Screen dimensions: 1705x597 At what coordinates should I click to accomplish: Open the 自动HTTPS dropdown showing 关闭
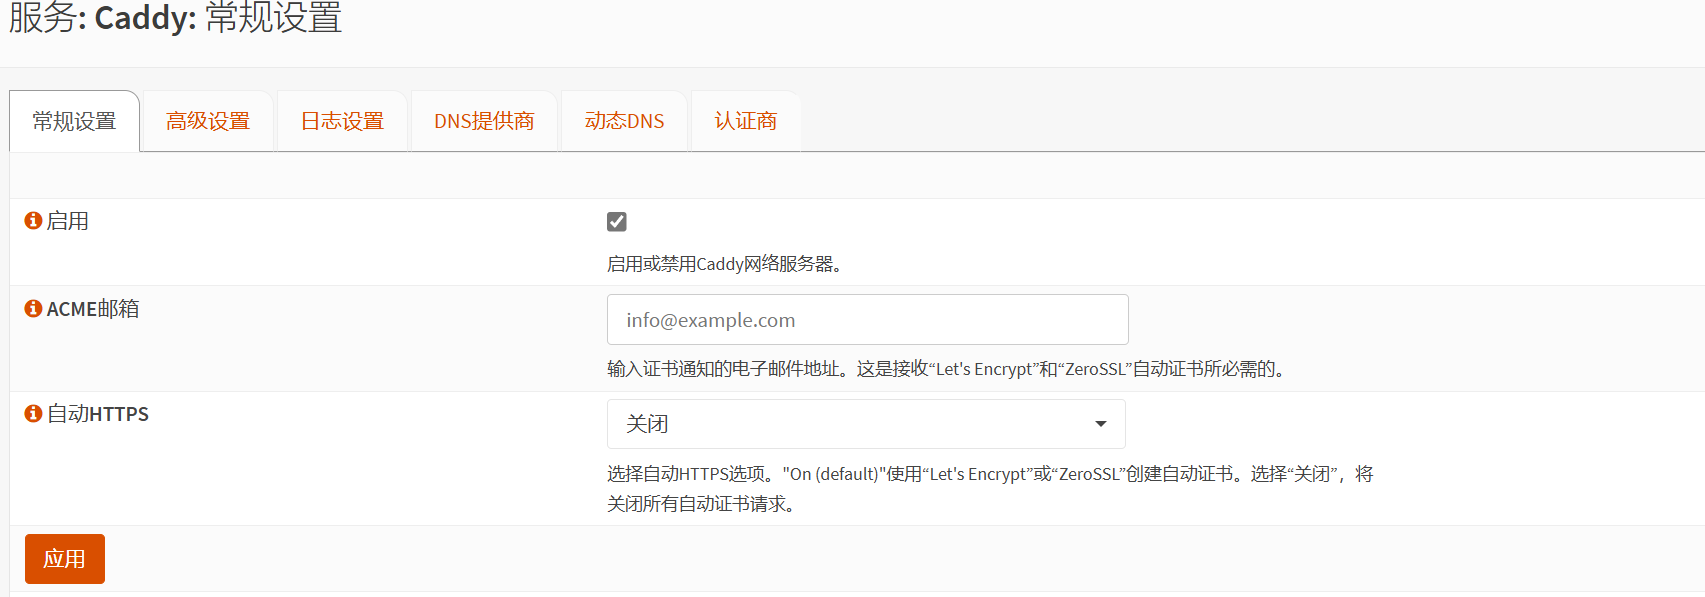[x=865, y=424]
